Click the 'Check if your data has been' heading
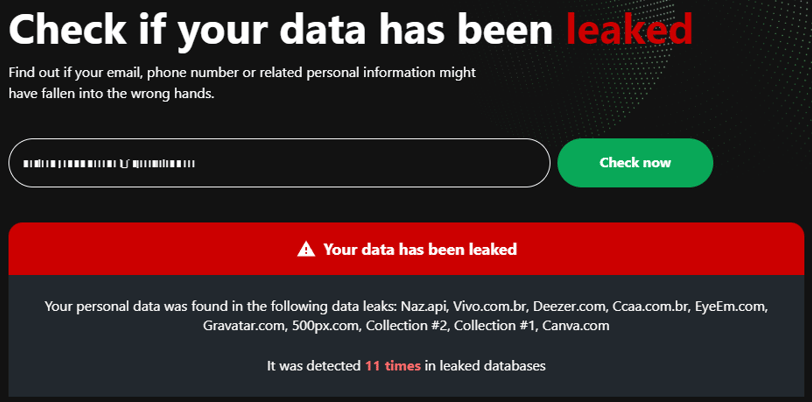The image size is (812, 402). click(281, 28)
